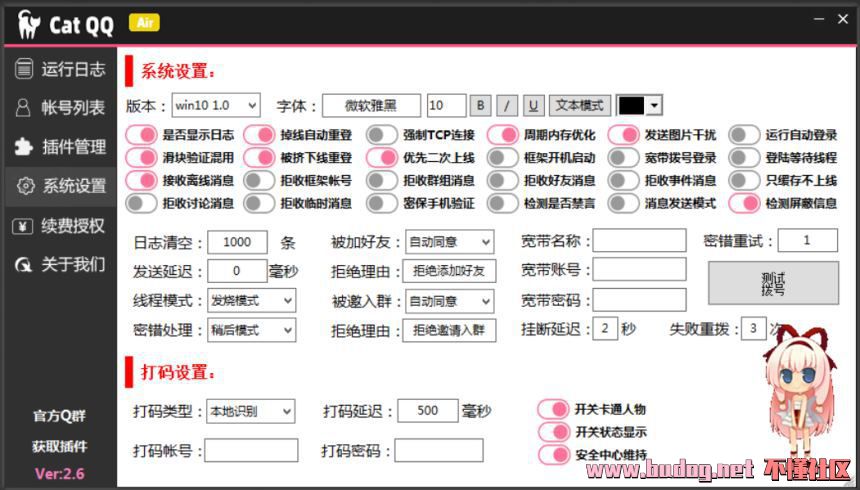Toggle 掉线自动重登 switch
Screen dimensions: 860x490
[x=259, y=135]
